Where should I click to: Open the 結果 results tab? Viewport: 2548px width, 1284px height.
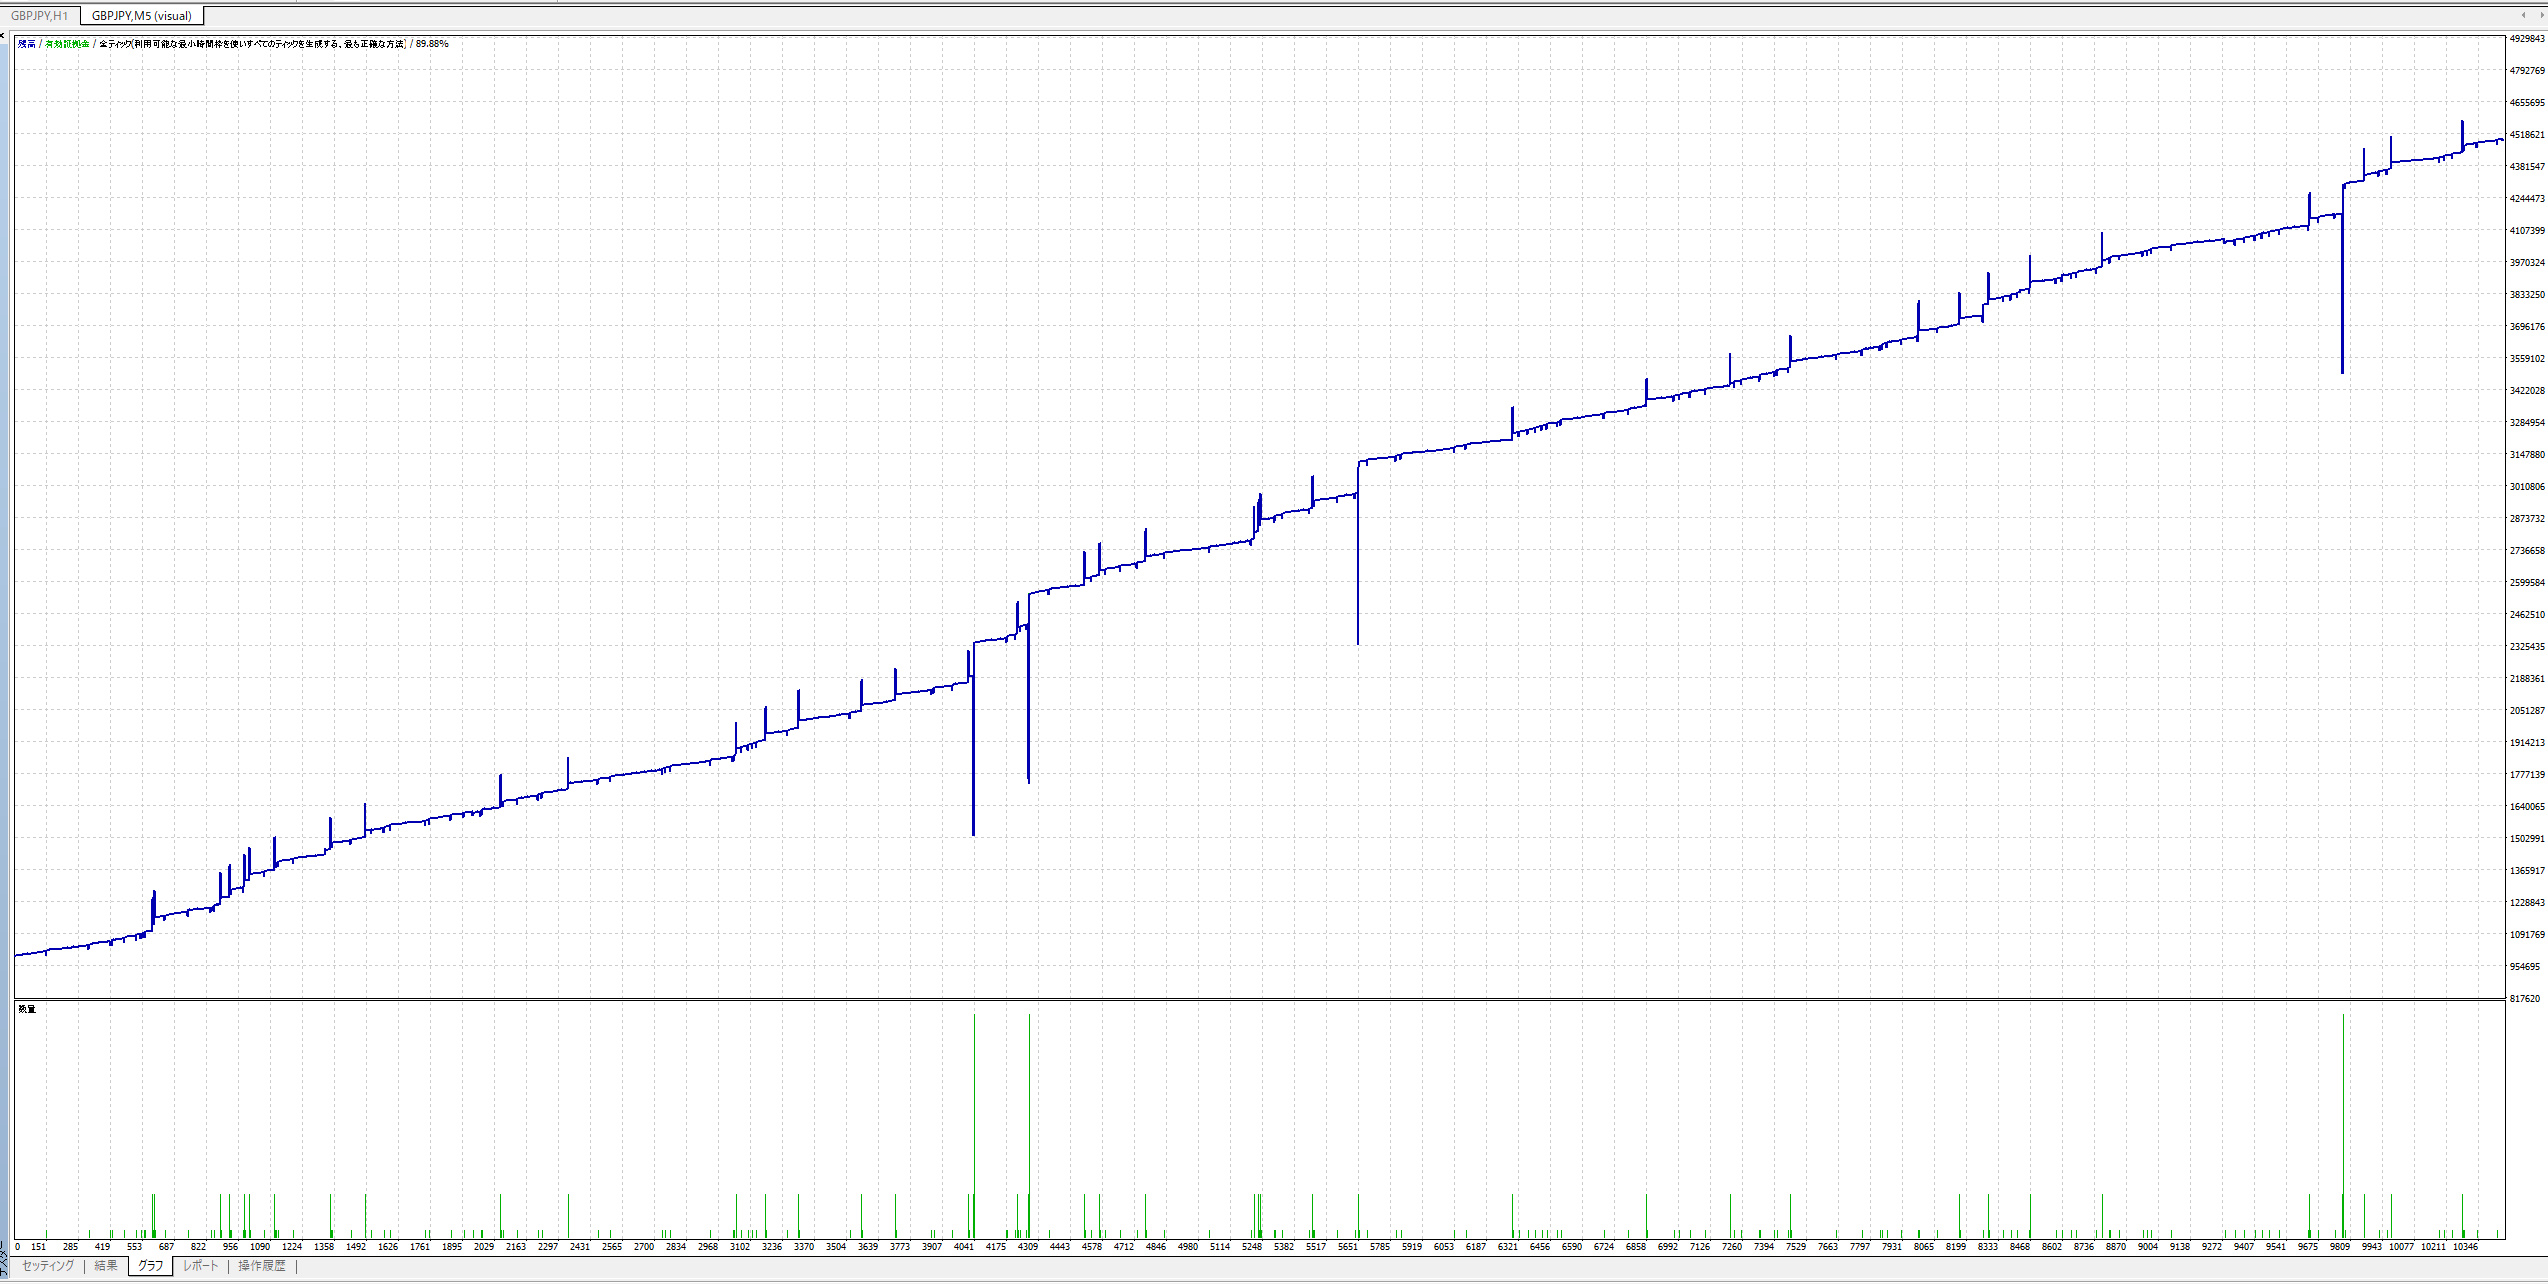(x=106, y=1266)
